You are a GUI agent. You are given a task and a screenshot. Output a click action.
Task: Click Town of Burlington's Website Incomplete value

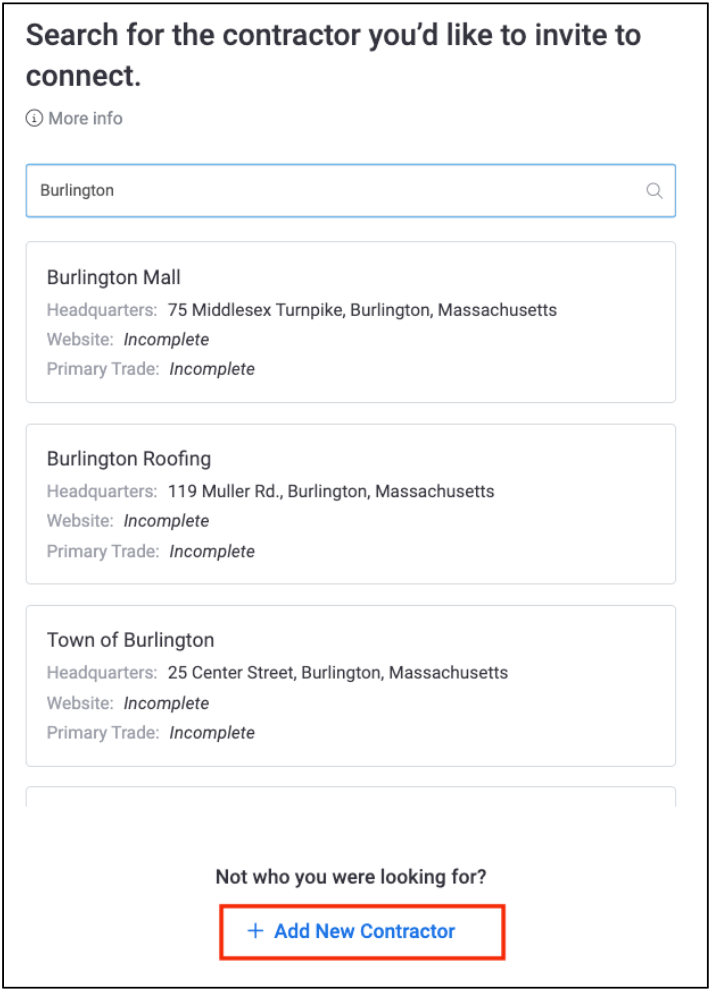(x=166, y=703)
